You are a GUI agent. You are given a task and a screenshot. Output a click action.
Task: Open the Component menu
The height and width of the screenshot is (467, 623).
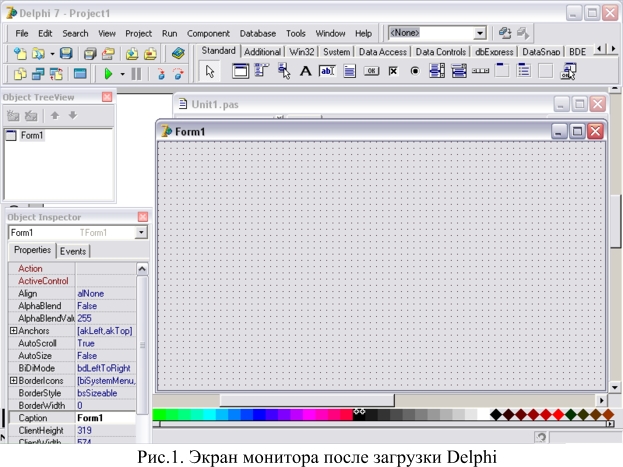tap(208, 33)
